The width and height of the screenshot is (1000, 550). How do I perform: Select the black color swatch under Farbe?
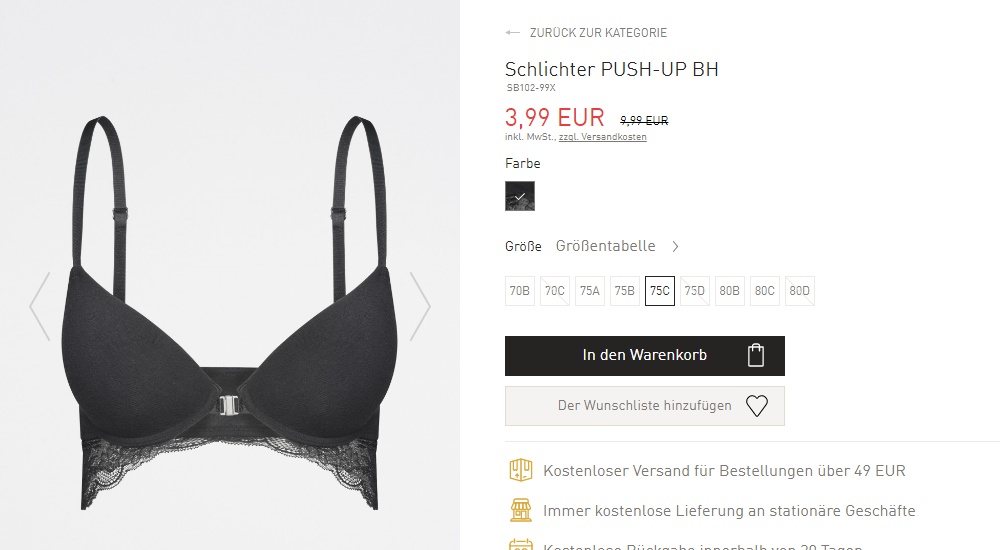coord(520,196)
